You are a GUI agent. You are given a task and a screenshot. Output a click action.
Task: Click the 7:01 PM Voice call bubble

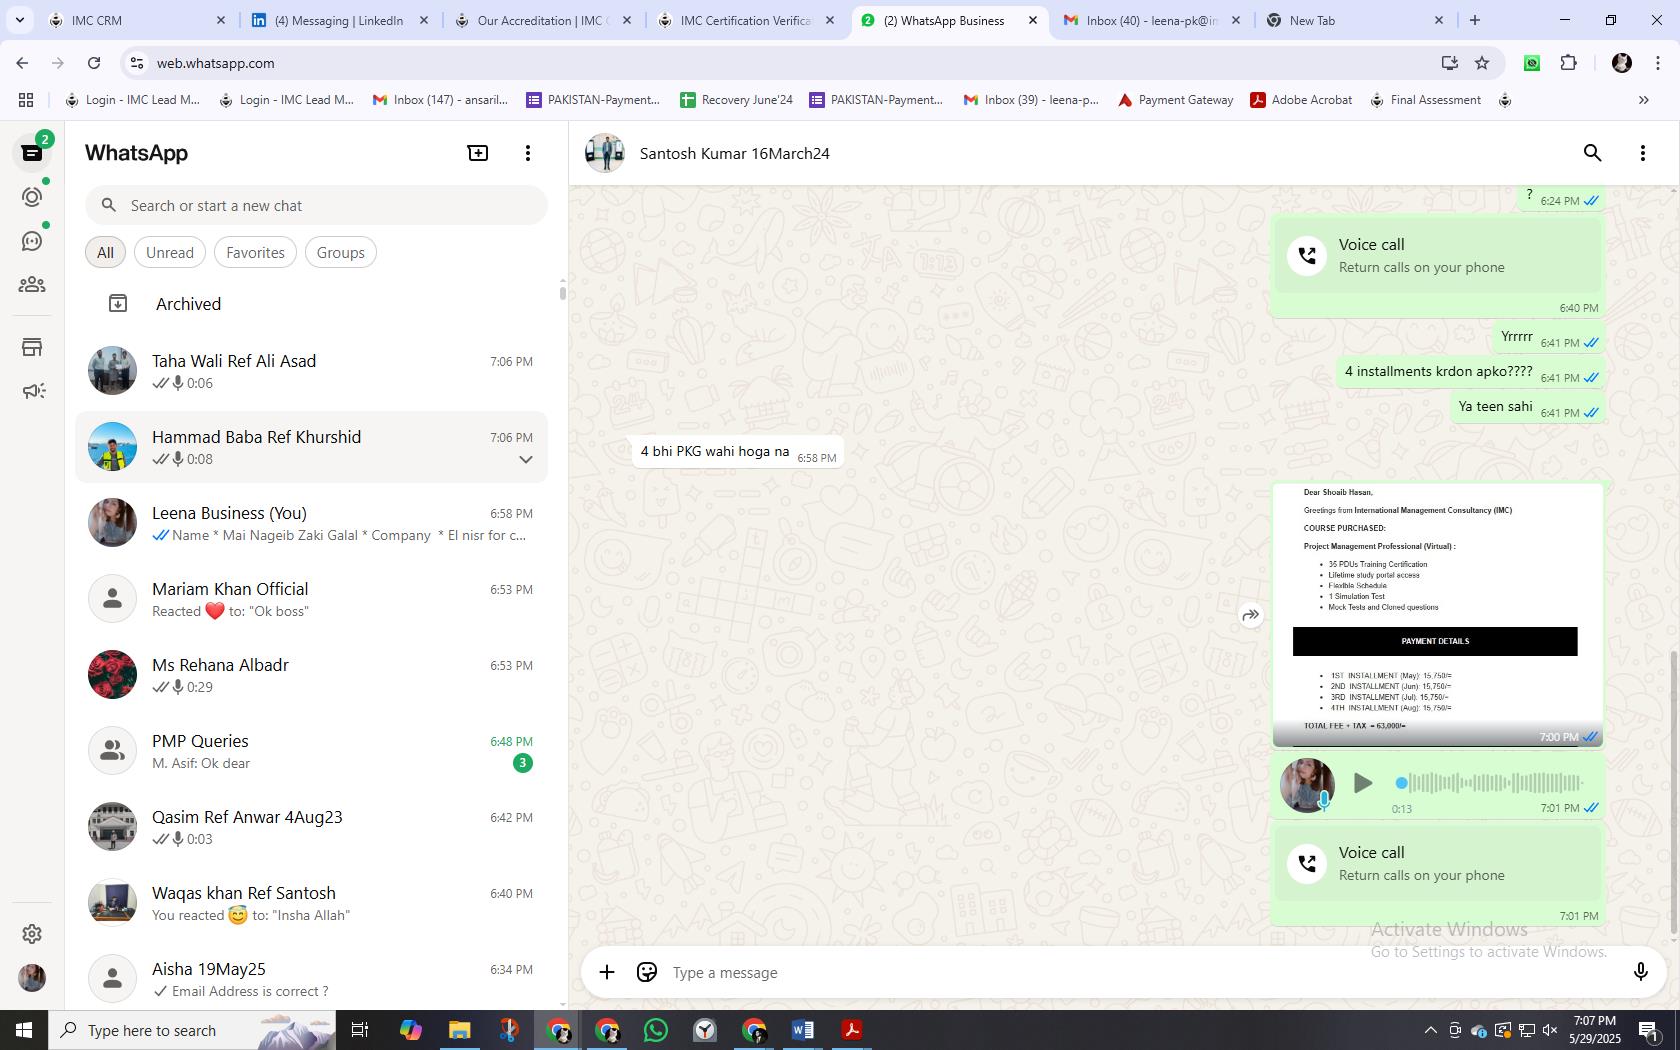pos(1438,863)
